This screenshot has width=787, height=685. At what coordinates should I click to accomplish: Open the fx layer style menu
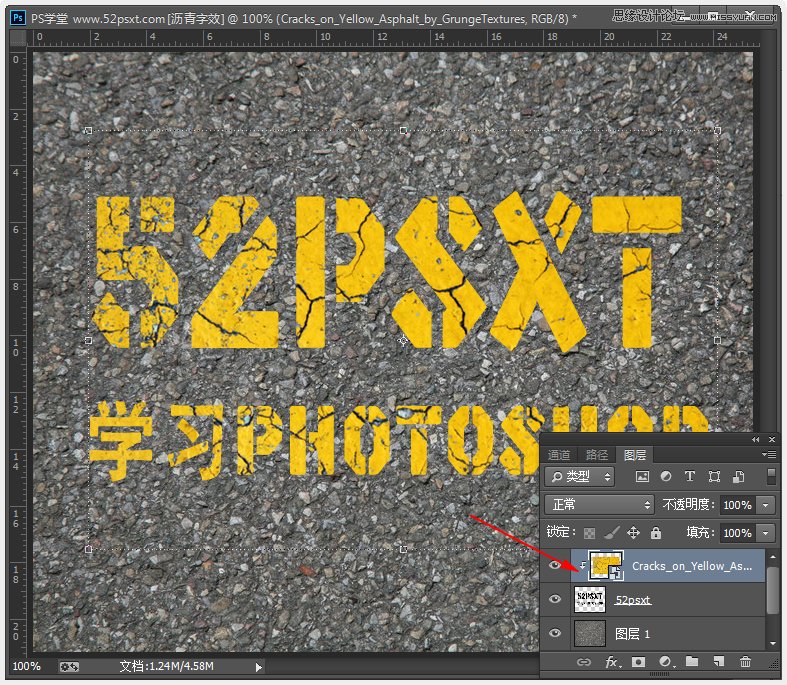click(x=613, y=662)
